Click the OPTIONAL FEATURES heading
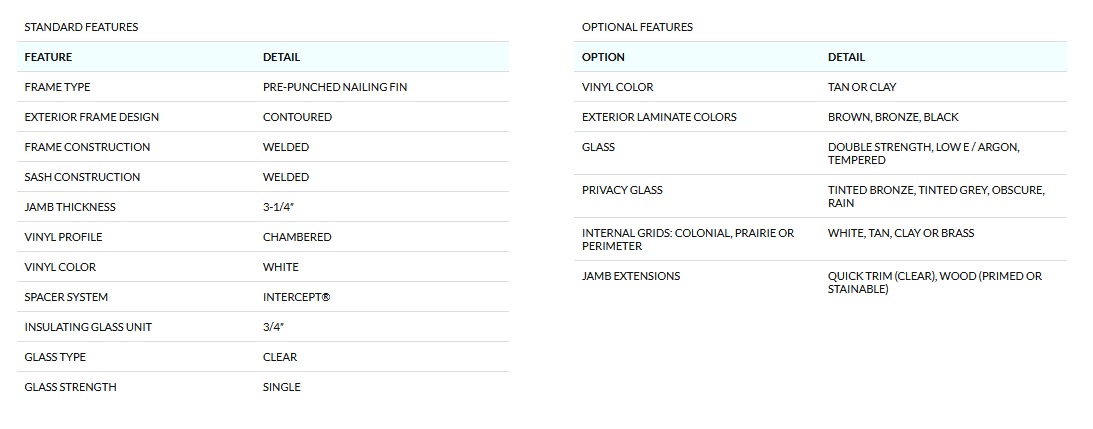The width and height of the screenshot is (1093, 429). pyautogui.click(x=637, y=27)
